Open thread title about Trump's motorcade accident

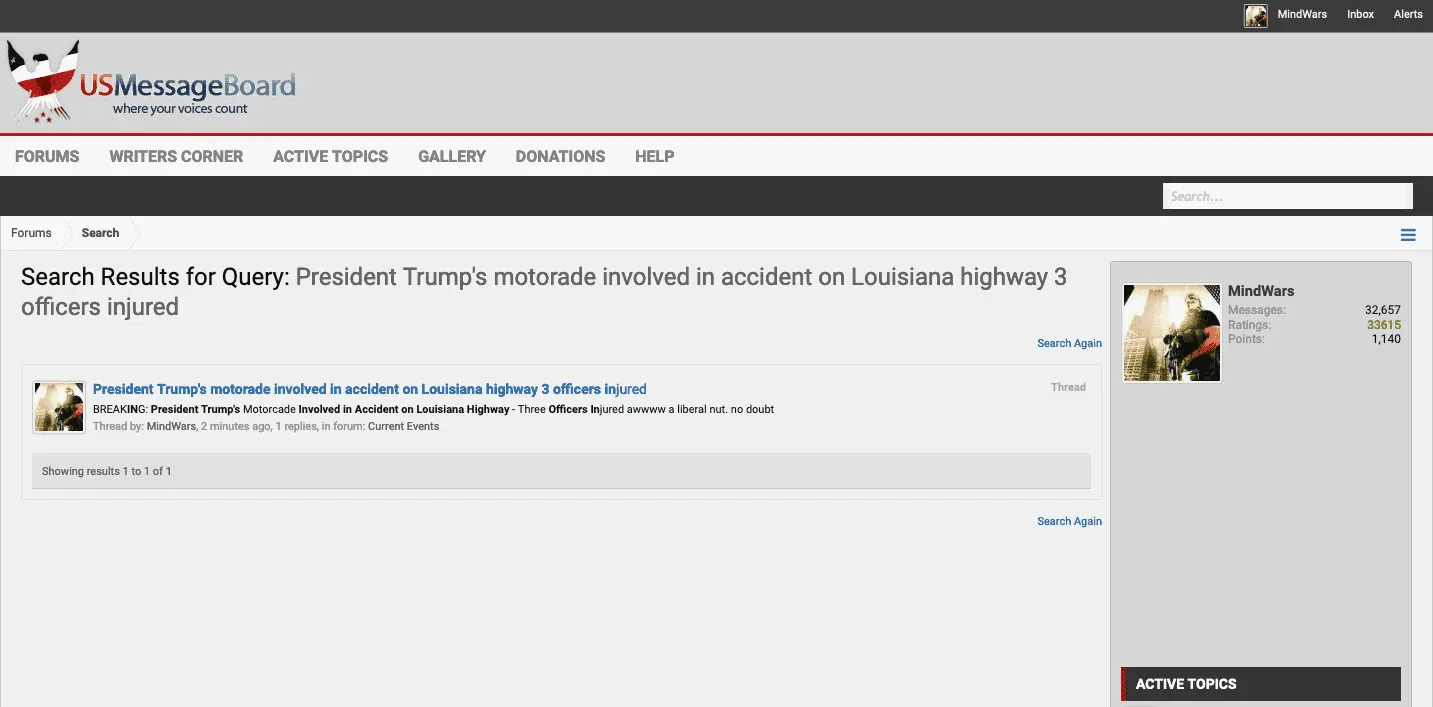tap(370, 389)
